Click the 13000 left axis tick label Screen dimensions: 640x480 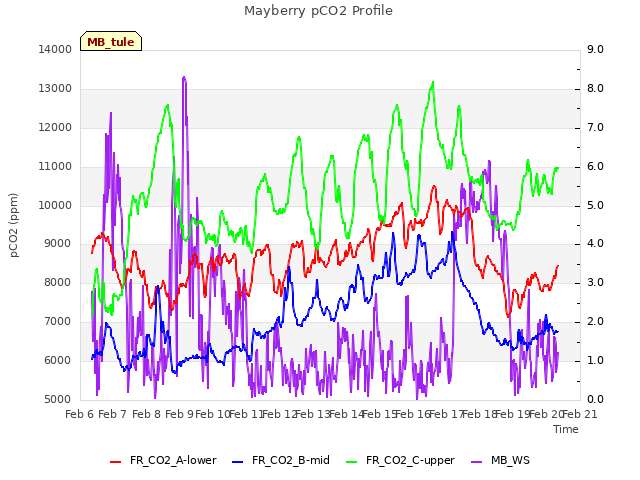(x=55, y=89)
